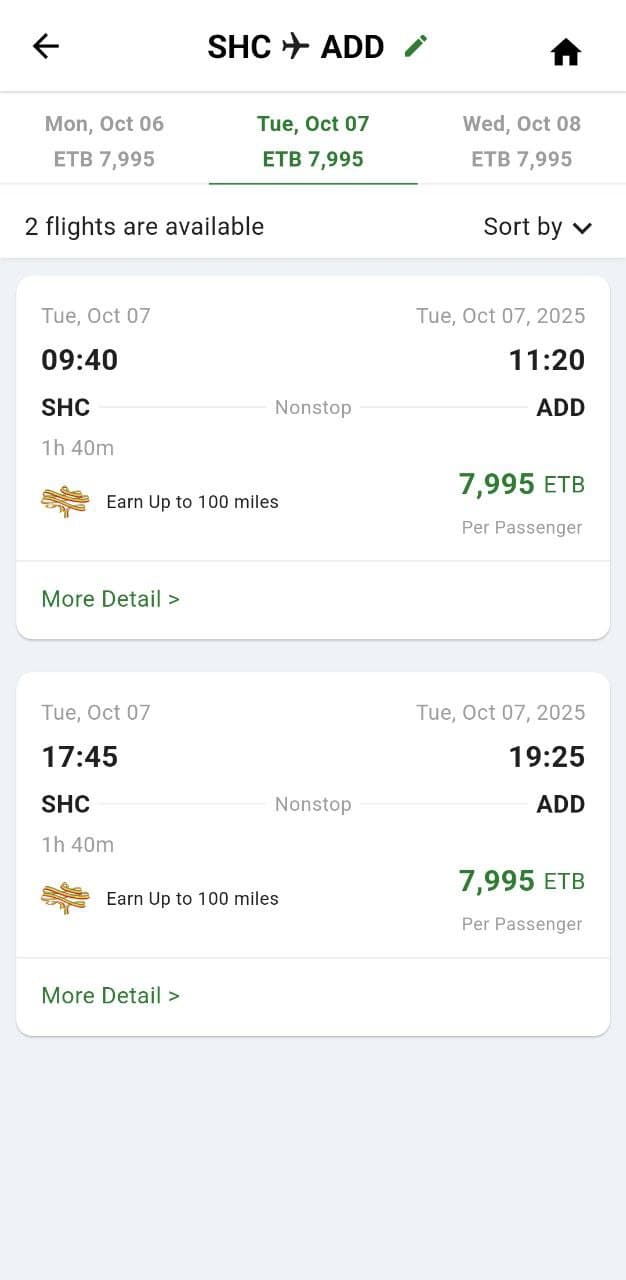Tap miles emblem on 17:45 flight
The height and width of the screenshot is (1280, 626).
tap(65, 898)
